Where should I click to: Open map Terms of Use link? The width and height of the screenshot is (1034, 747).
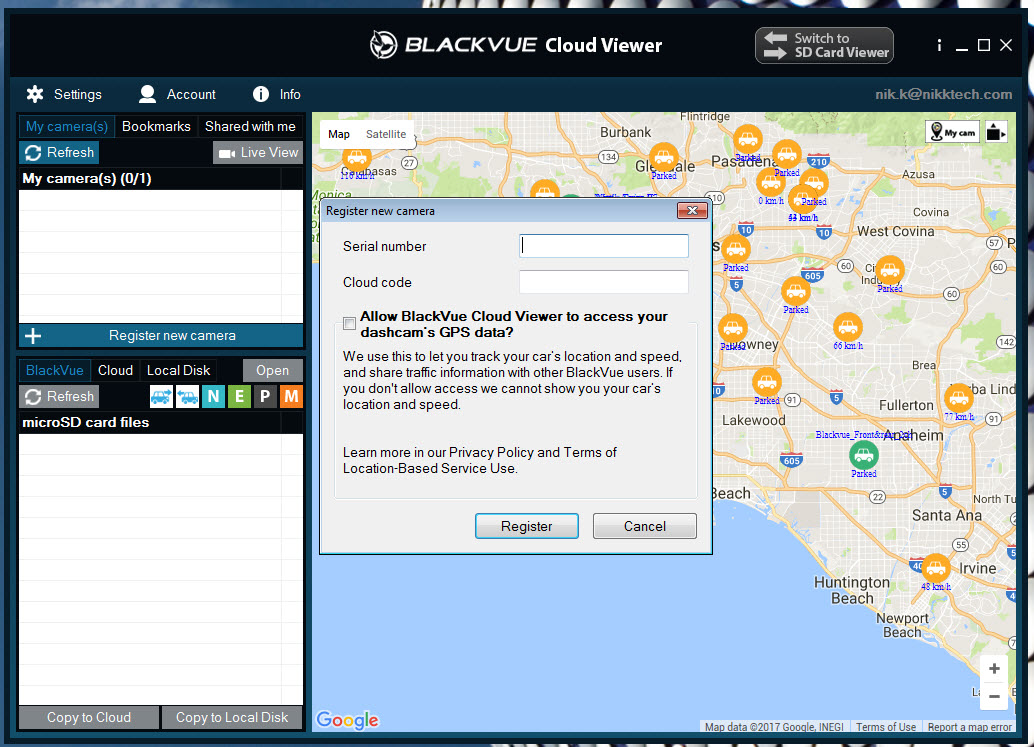coord(886,727)
